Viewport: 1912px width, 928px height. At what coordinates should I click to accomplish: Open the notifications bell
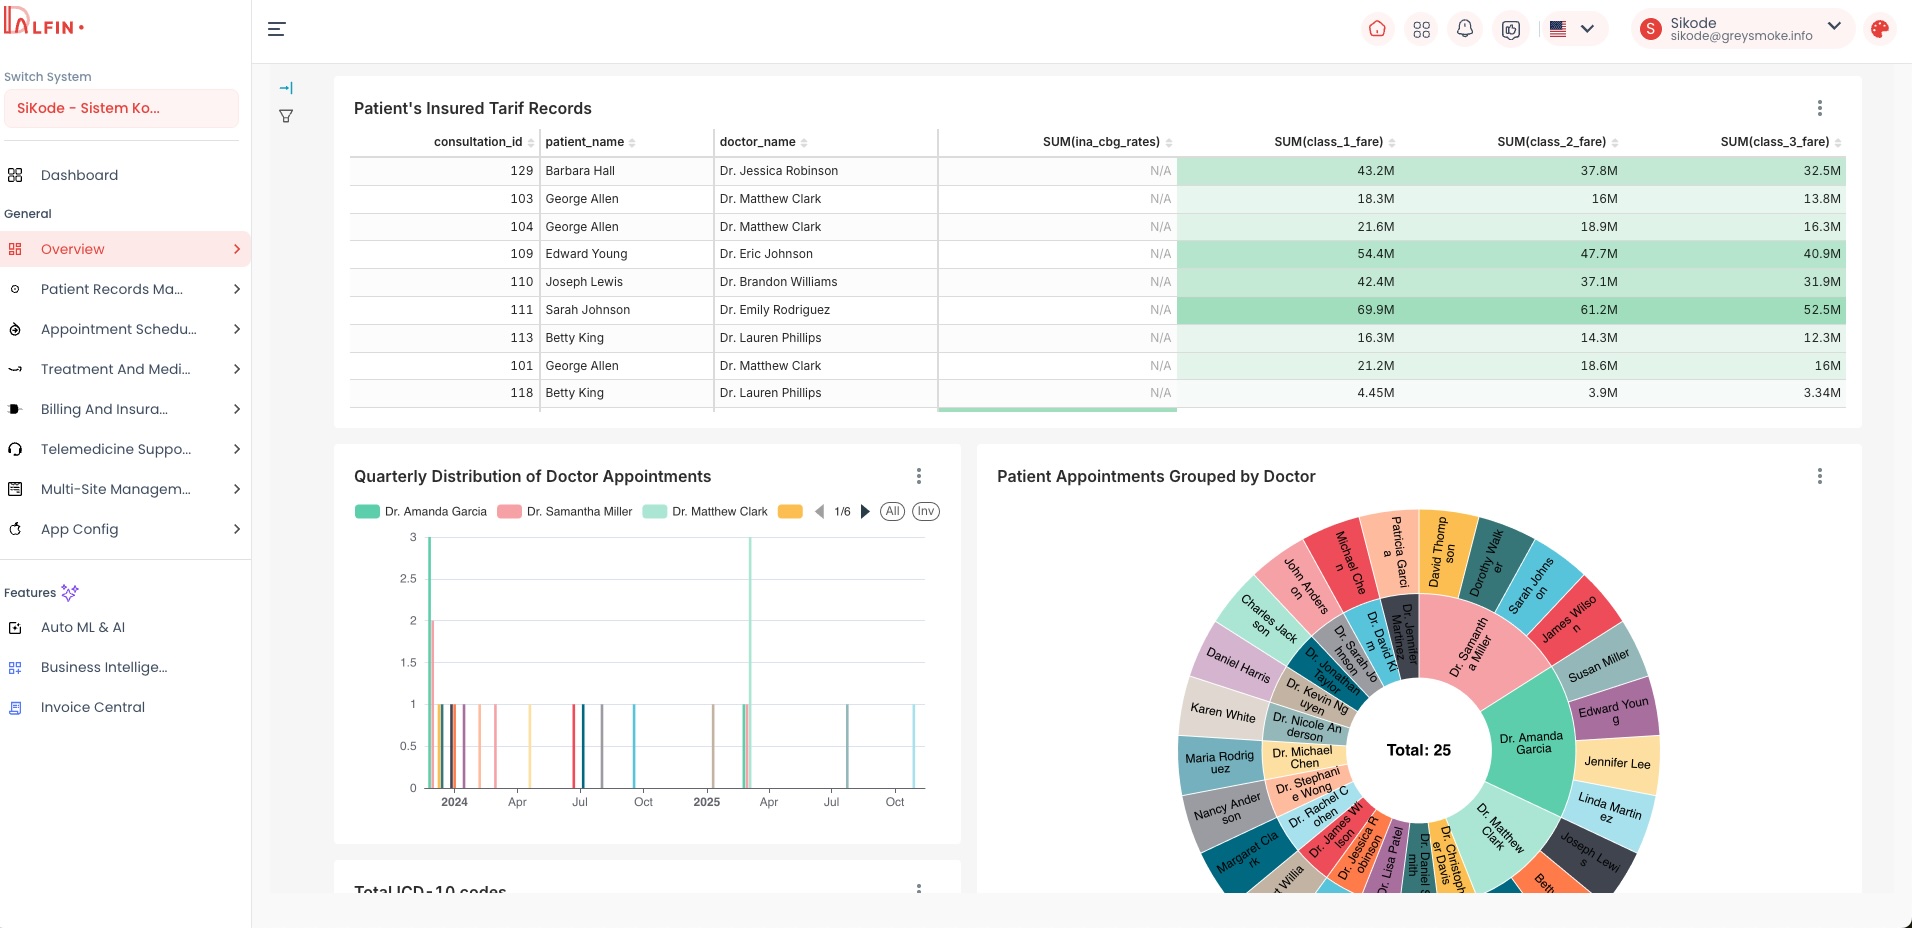coord(1465,29)
